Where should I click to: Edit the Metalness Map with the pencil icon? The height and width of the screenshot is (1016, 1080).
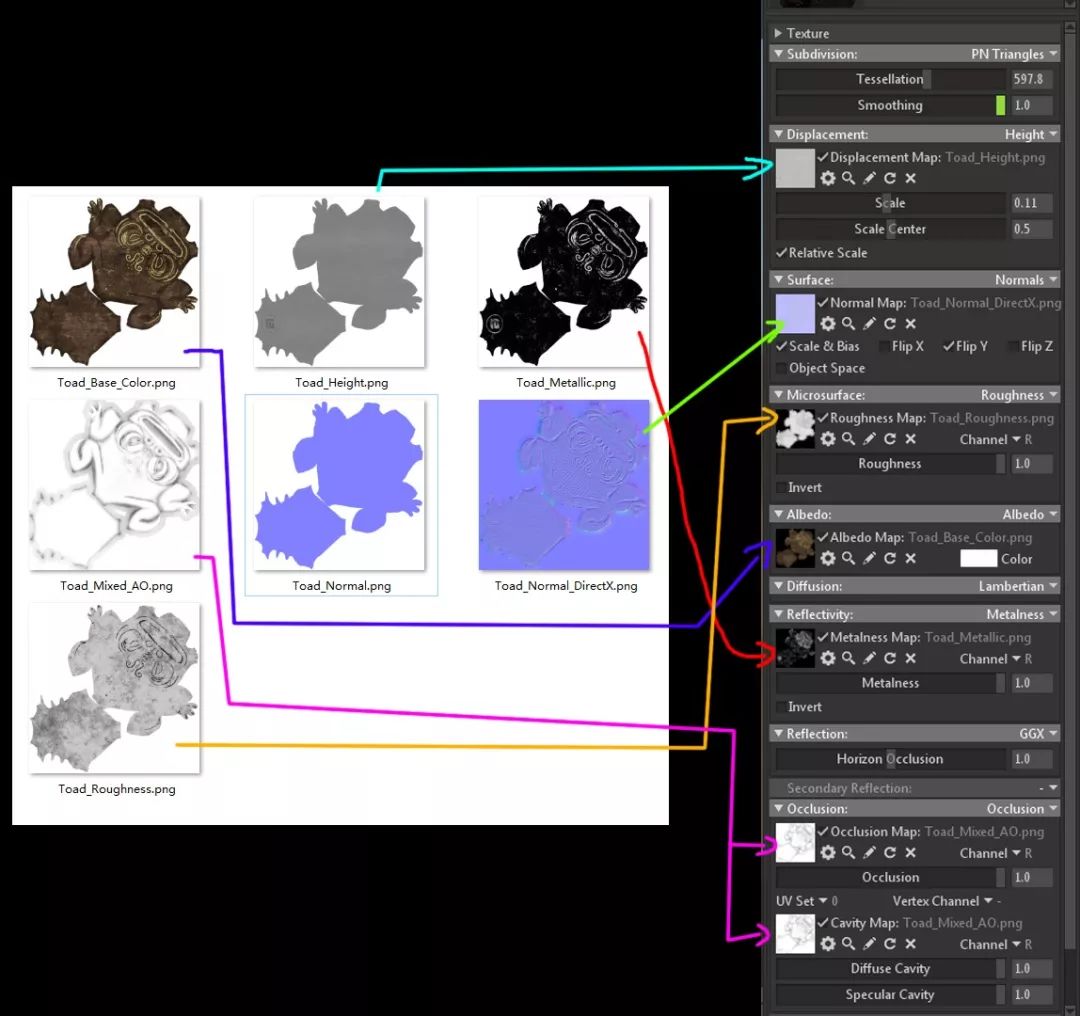coord(868,658)
